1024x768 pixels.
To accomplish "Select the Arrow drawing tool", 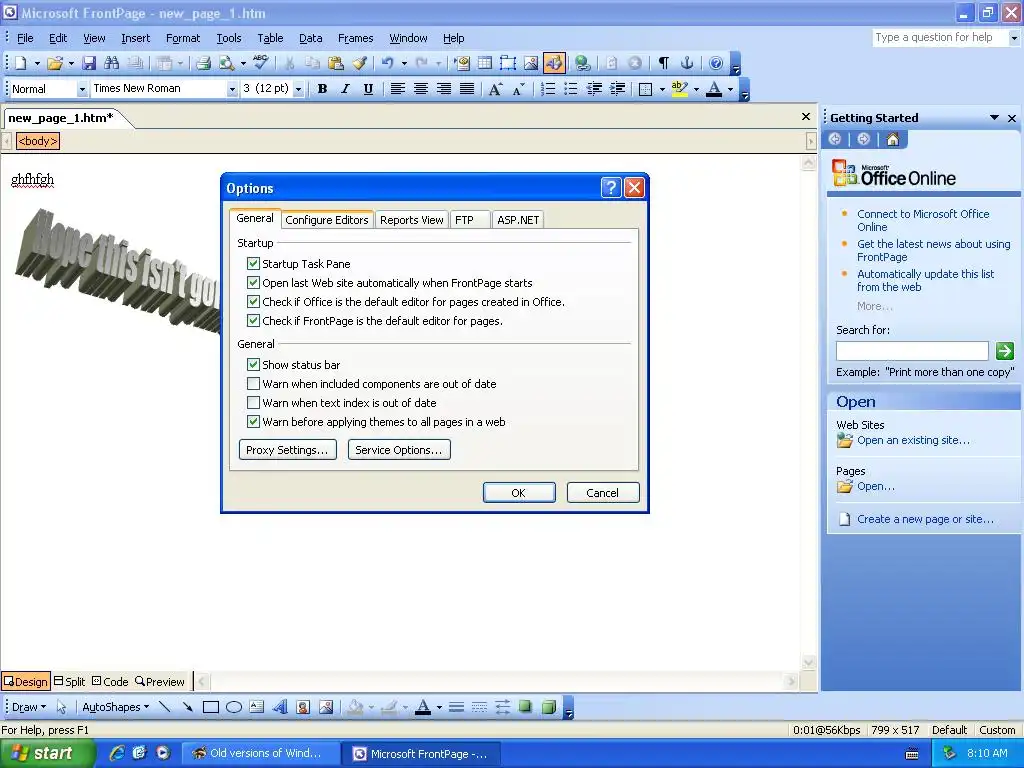I will click(187, 707).
